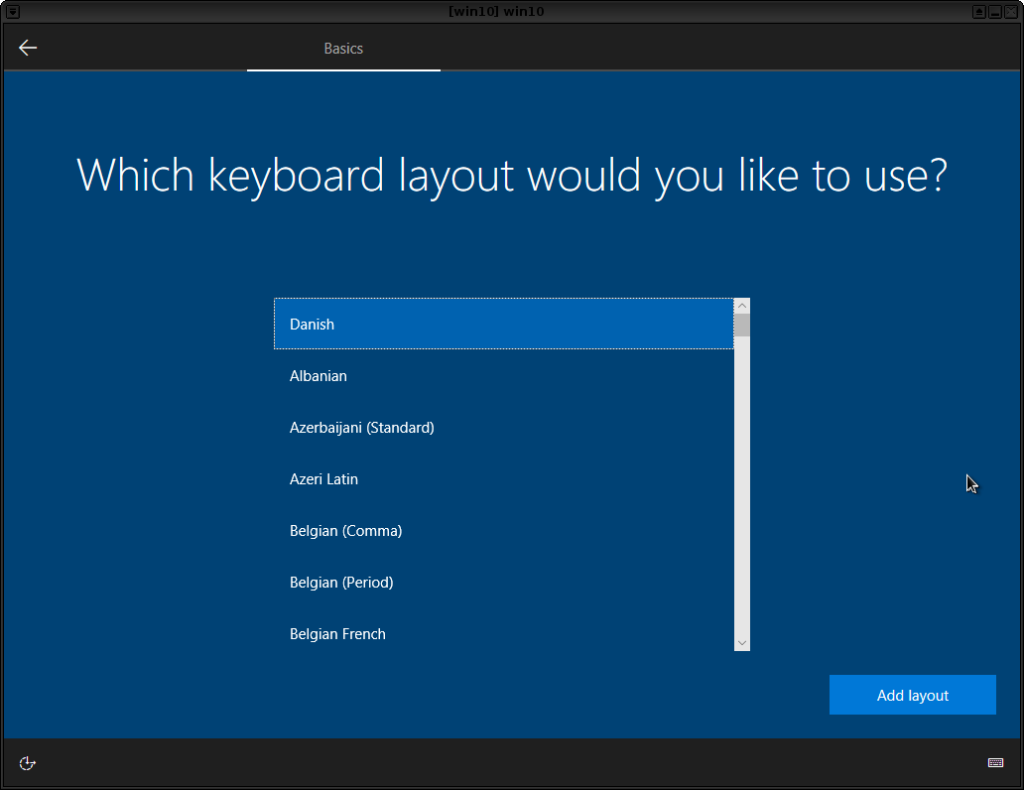The image size is (1024, 790).
Task: Select the Danish keyboard layout
Action: (504, 324)
